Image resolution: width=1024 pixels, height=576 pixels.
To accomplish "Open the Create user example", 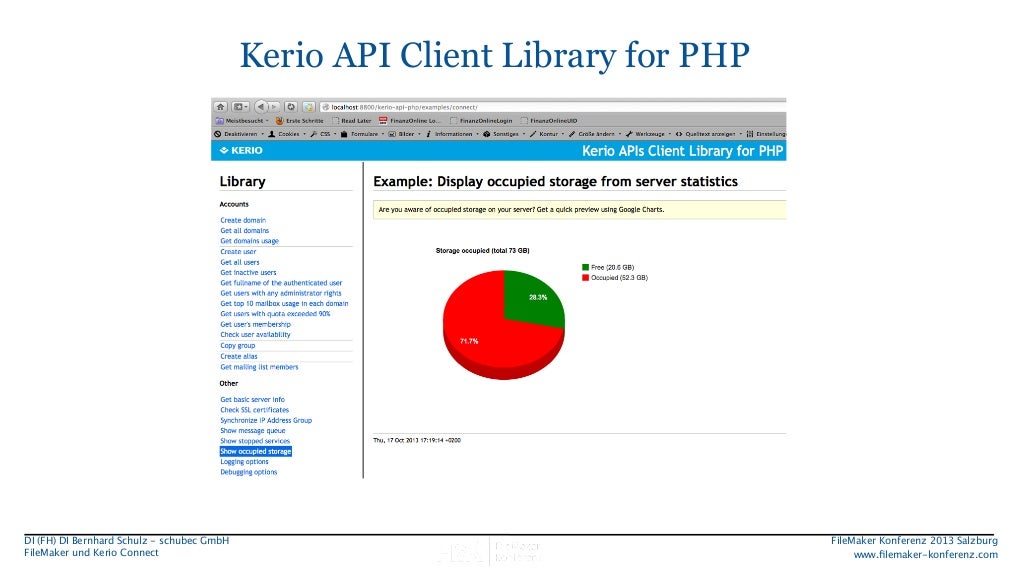I will pos(238,251).
